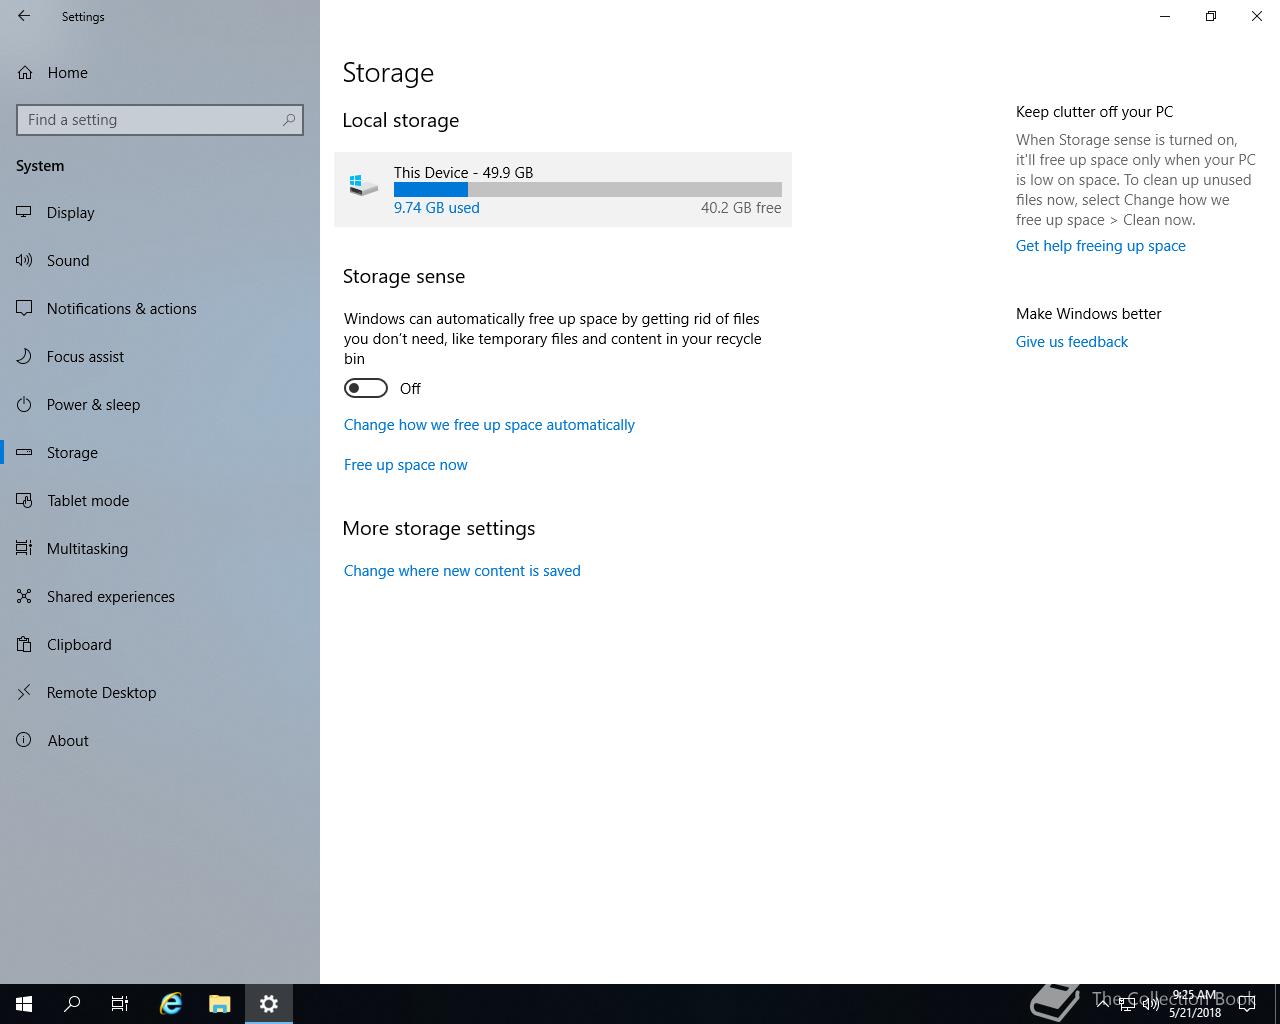Open the Windows Start menu
This screenshot has width=1280, height=1024.
(24, 1004)
